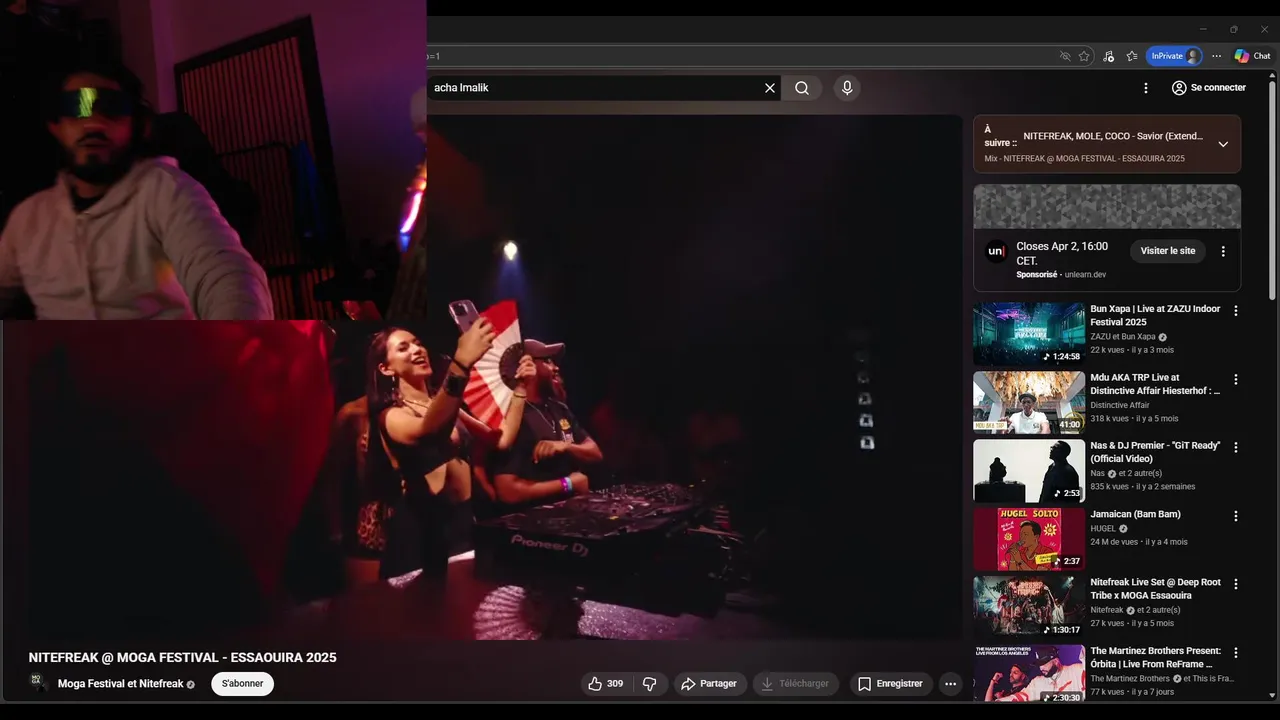
Task: Open Bun Xapa Live at ZAZU title
Action: click(1155, 316)
